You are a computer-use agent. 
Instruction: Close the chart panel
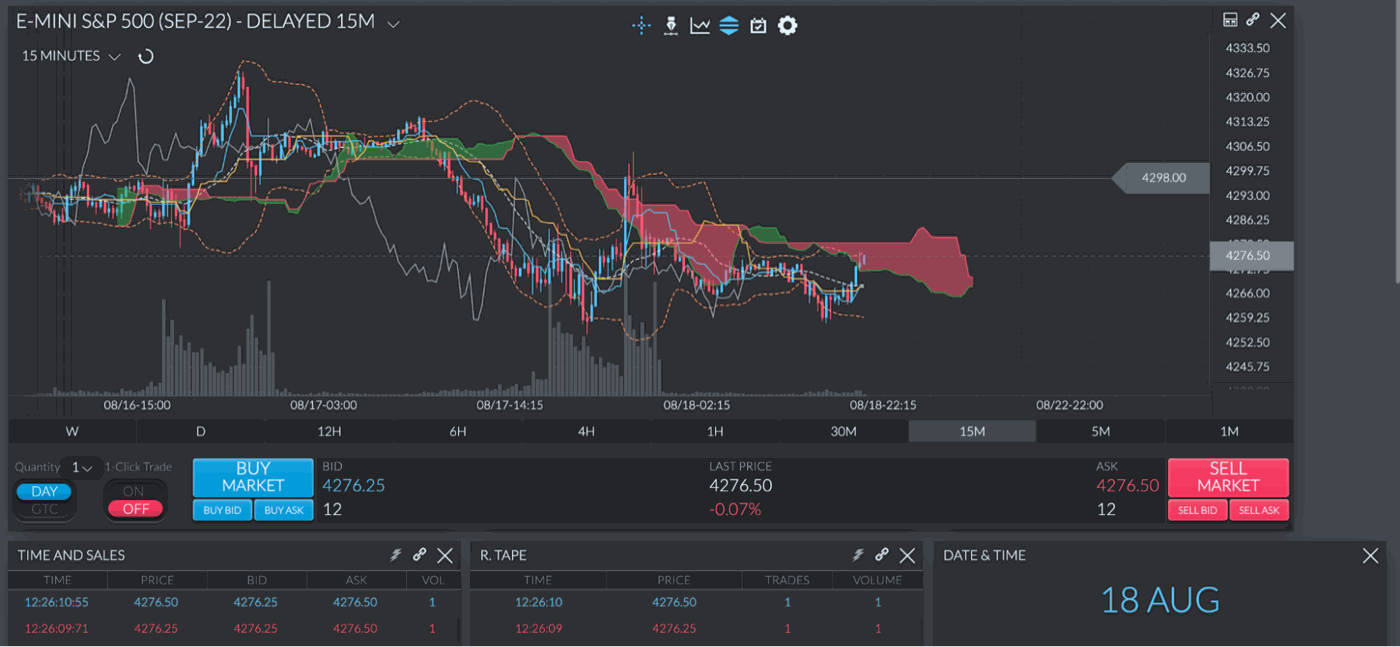(1278, 20)
